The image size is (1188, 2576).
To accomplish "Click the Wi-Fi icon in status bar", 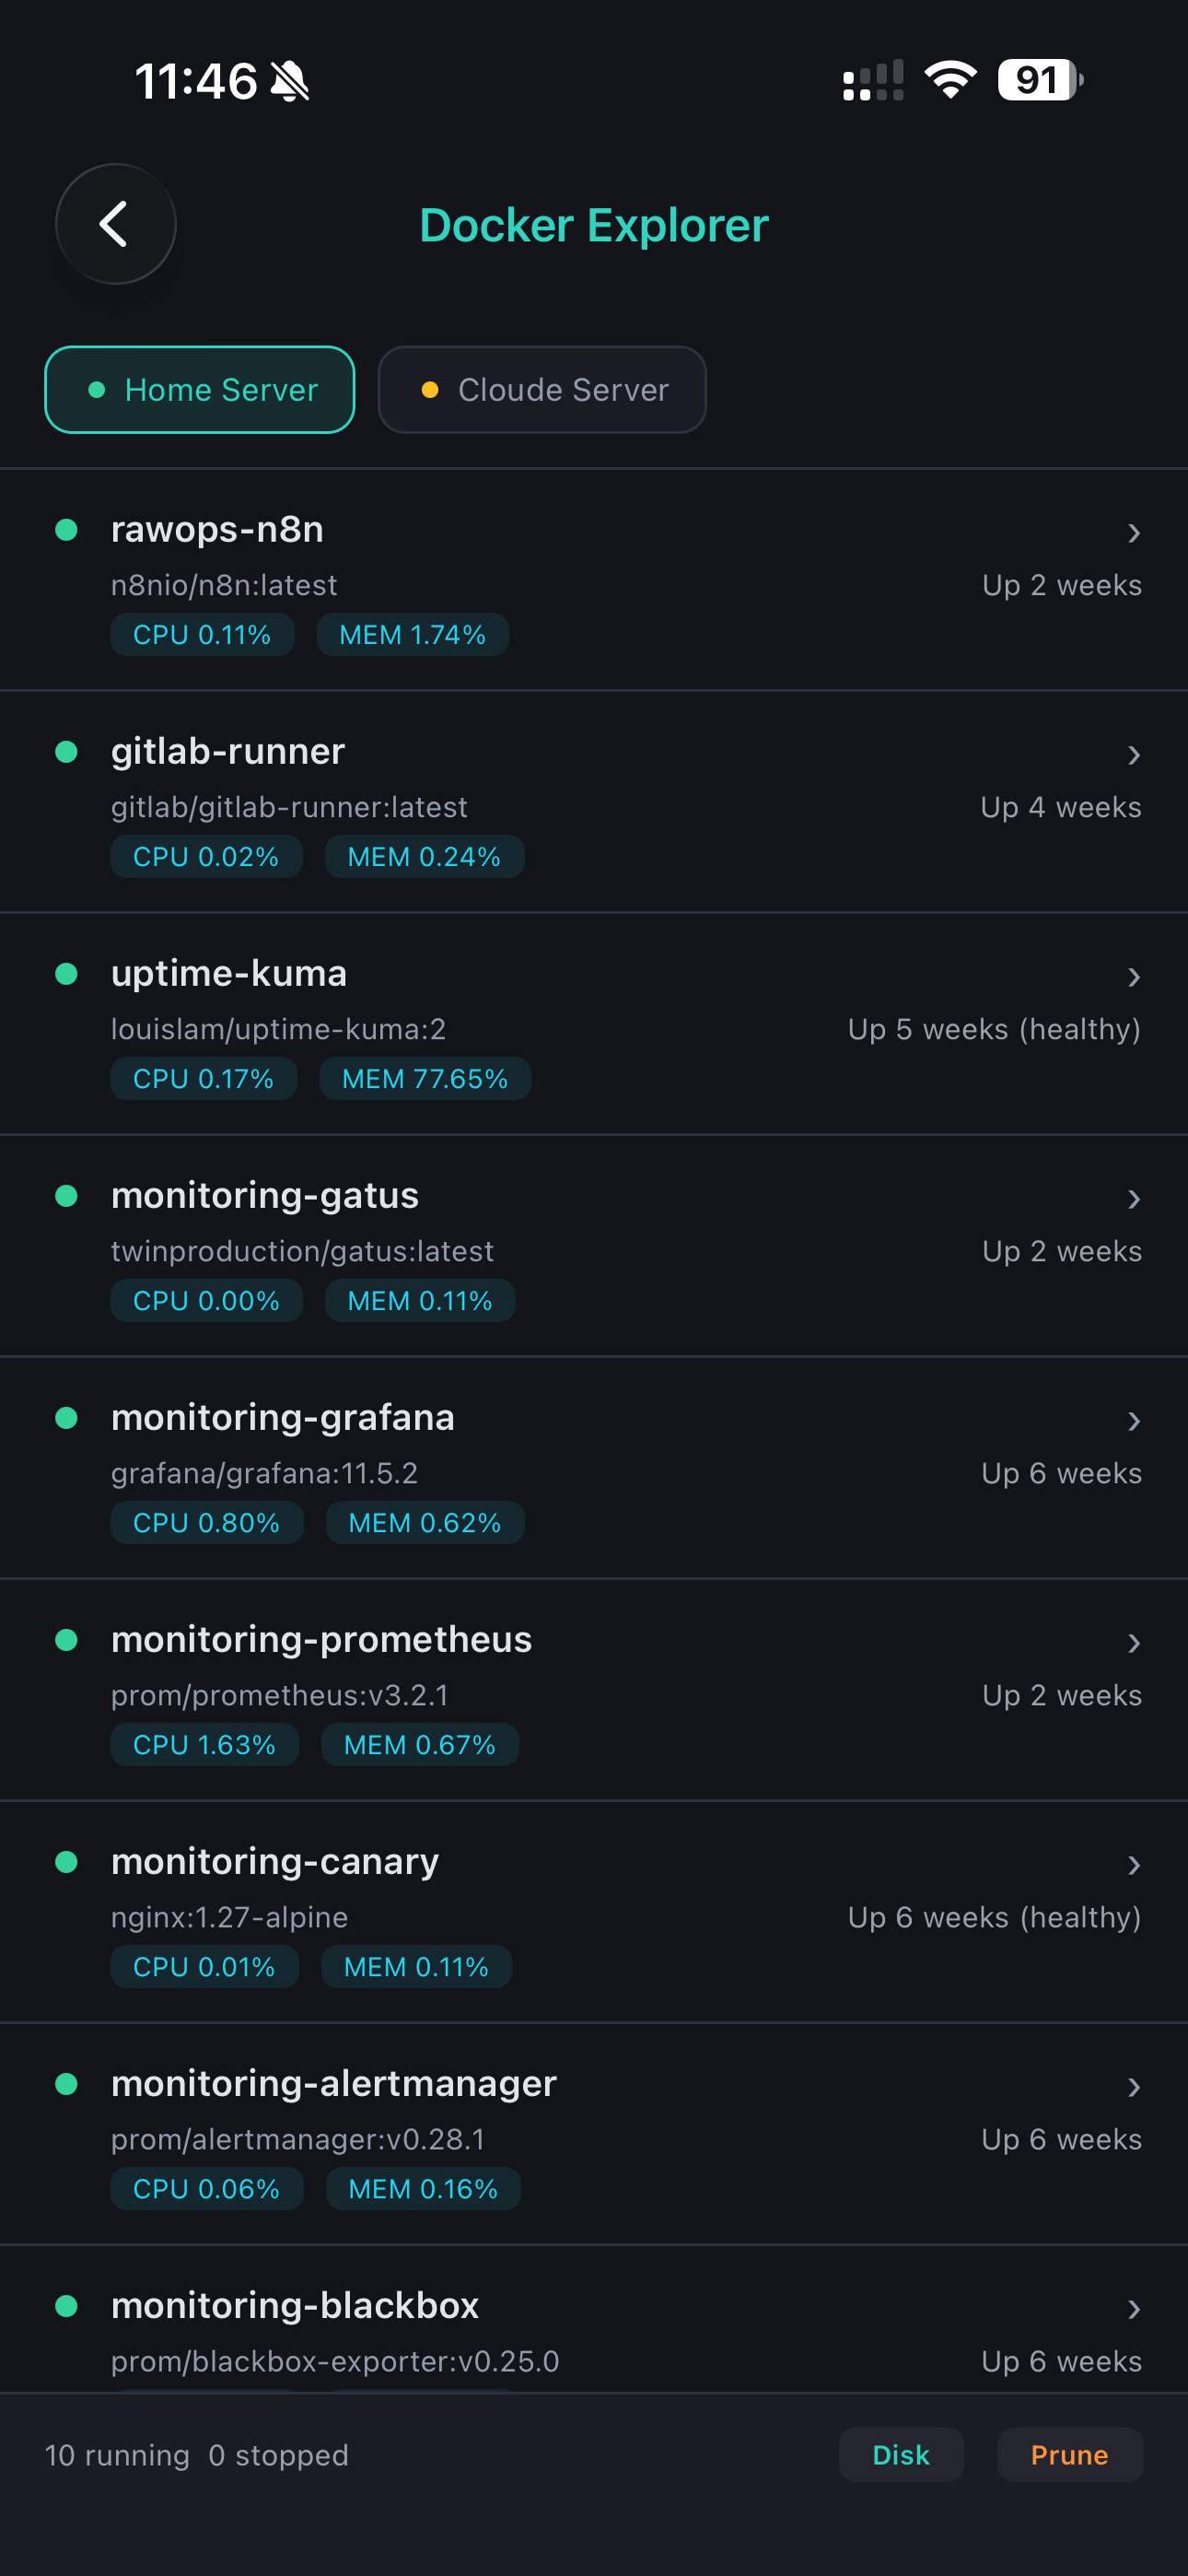I will pyautogui.click(x=950, y=80).
